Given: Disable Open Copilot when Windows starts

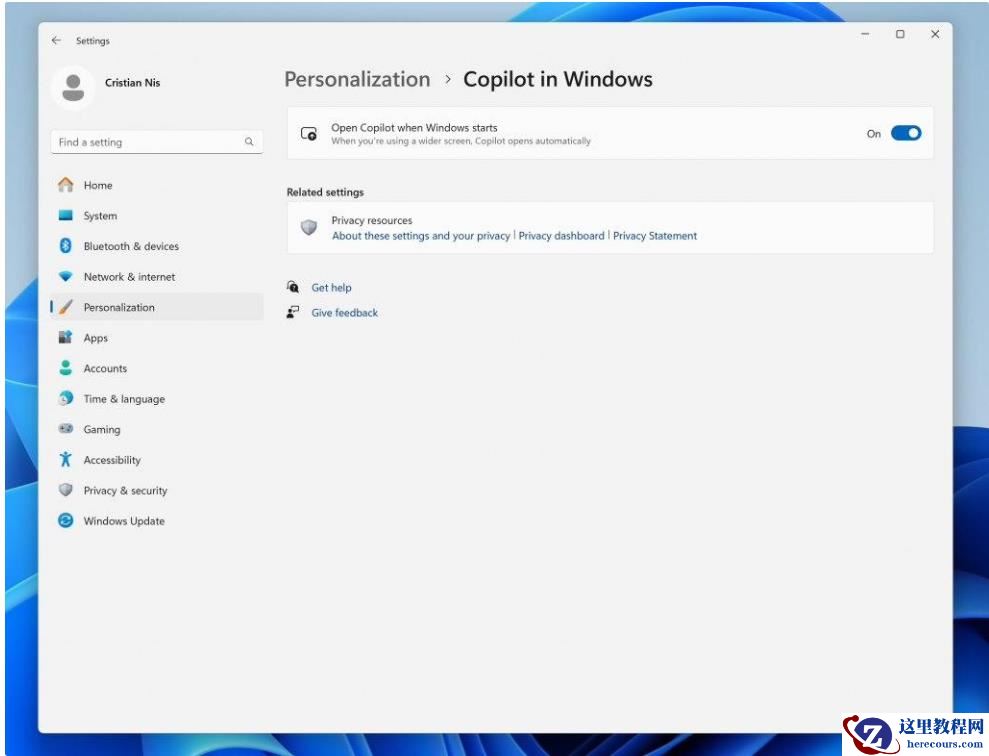Looking at the screenshot, I should (905, 131).
